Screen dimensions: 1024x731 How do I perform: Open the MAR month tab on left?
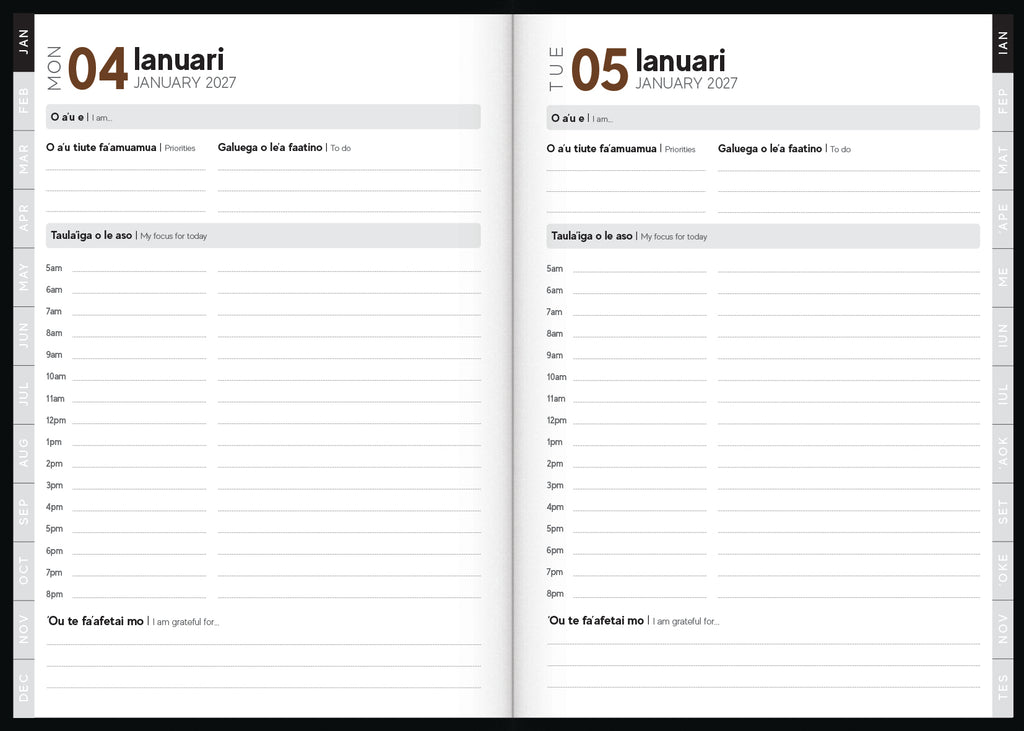(x=24, y=159)
